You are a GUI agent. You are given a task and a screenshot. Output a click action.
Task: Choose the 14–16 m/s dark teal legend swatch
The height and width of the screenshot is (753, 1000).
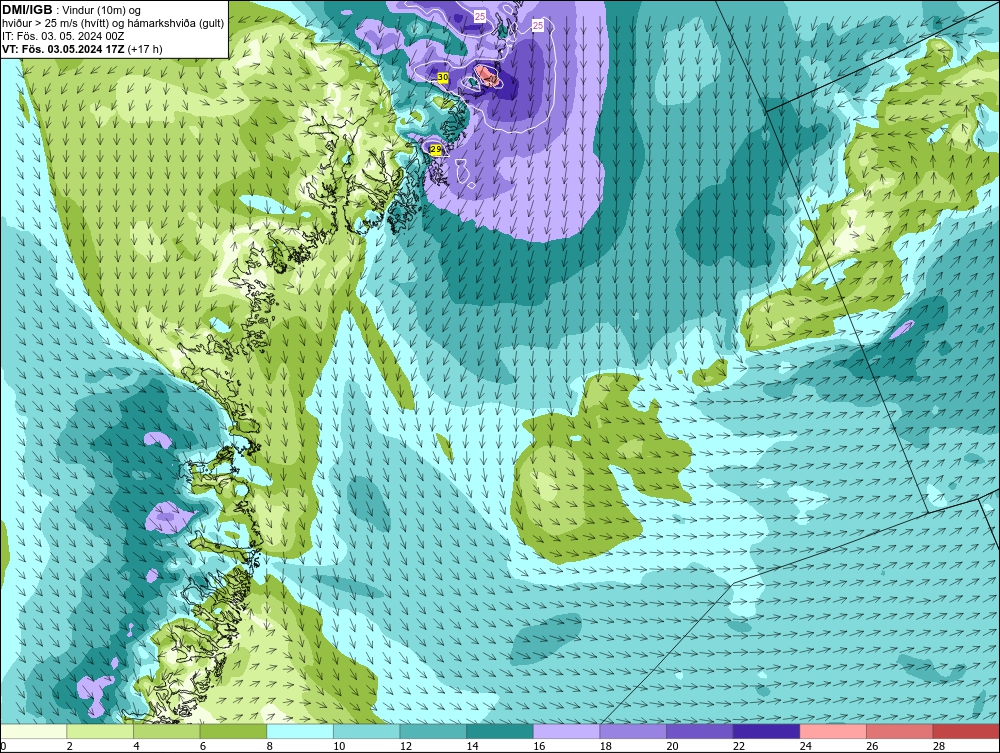coord(500,731)
